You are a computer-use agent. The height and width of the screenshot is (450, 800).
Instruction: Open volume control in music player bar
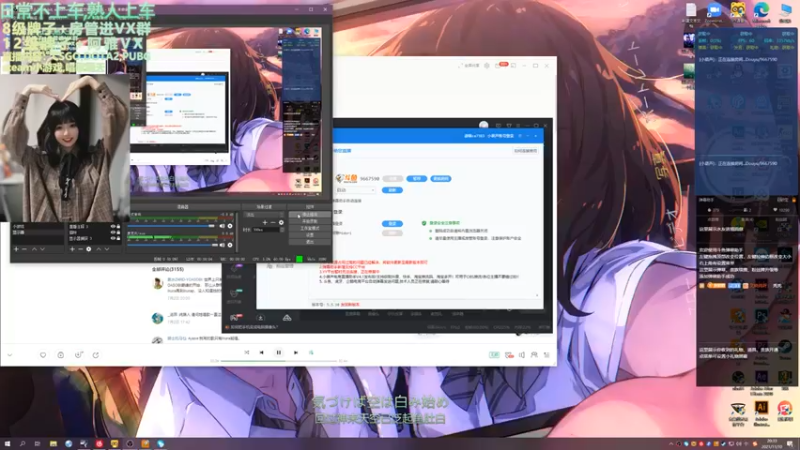521,355
